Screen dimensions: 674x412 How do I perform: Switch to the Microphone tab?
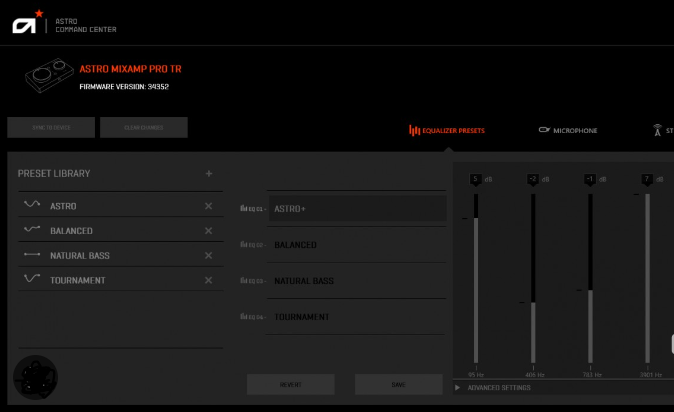coord(568,130)
